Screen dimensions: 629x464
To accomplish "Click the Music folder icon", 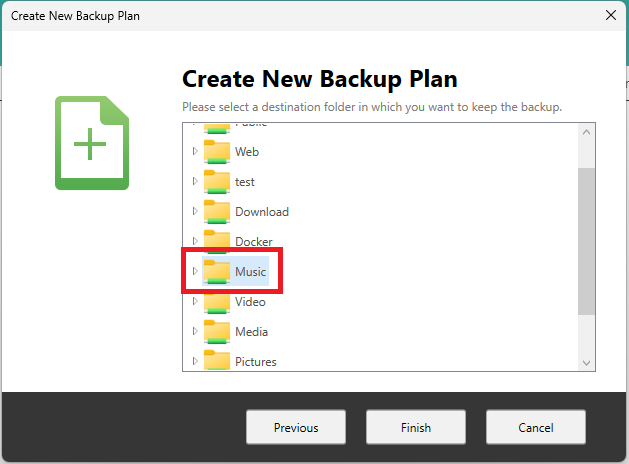I will click(217, 272).
